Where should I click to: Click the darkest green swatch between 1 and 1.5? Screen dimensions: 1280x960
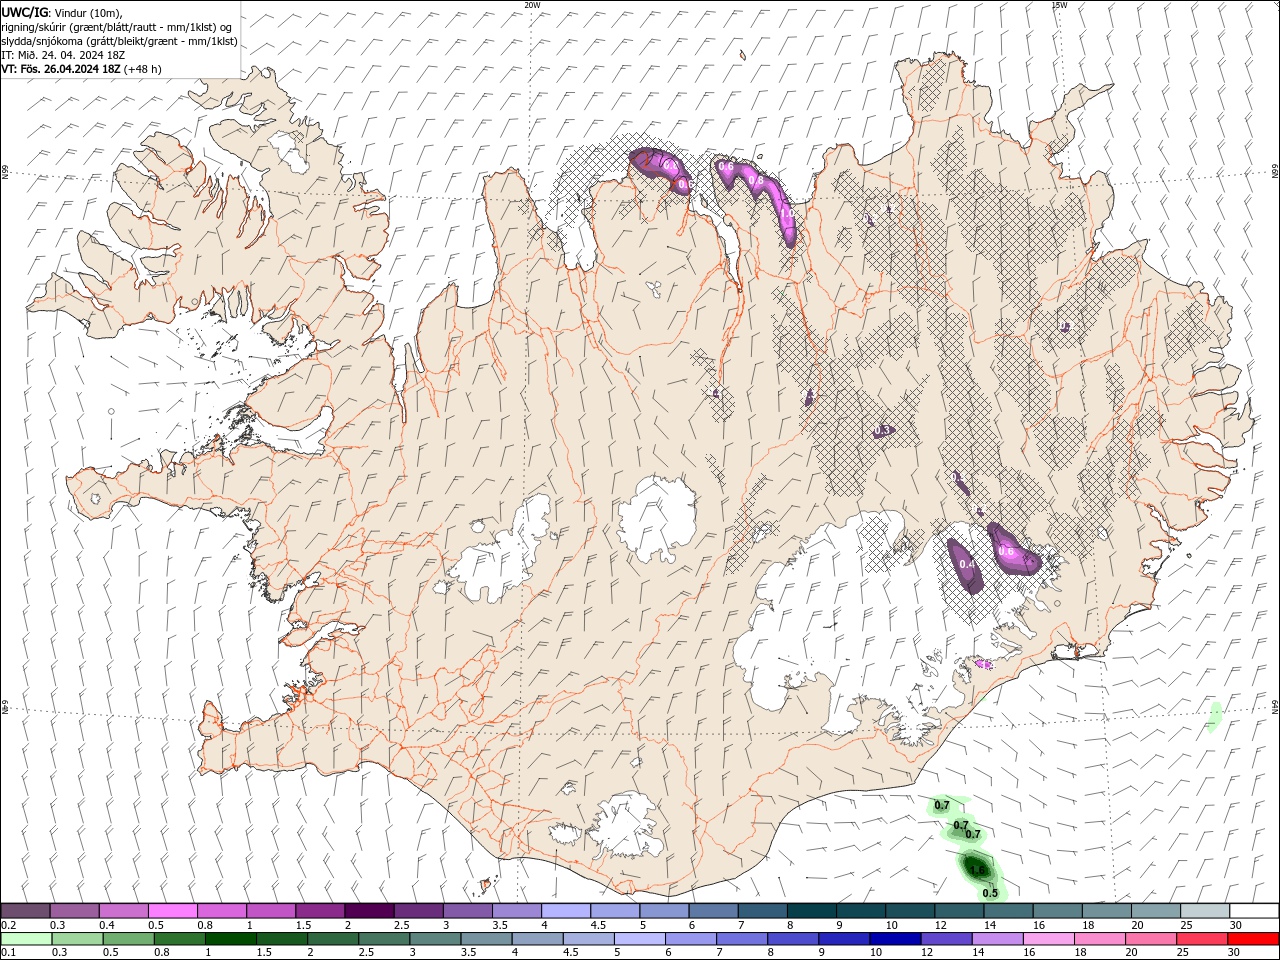[230, 939]
